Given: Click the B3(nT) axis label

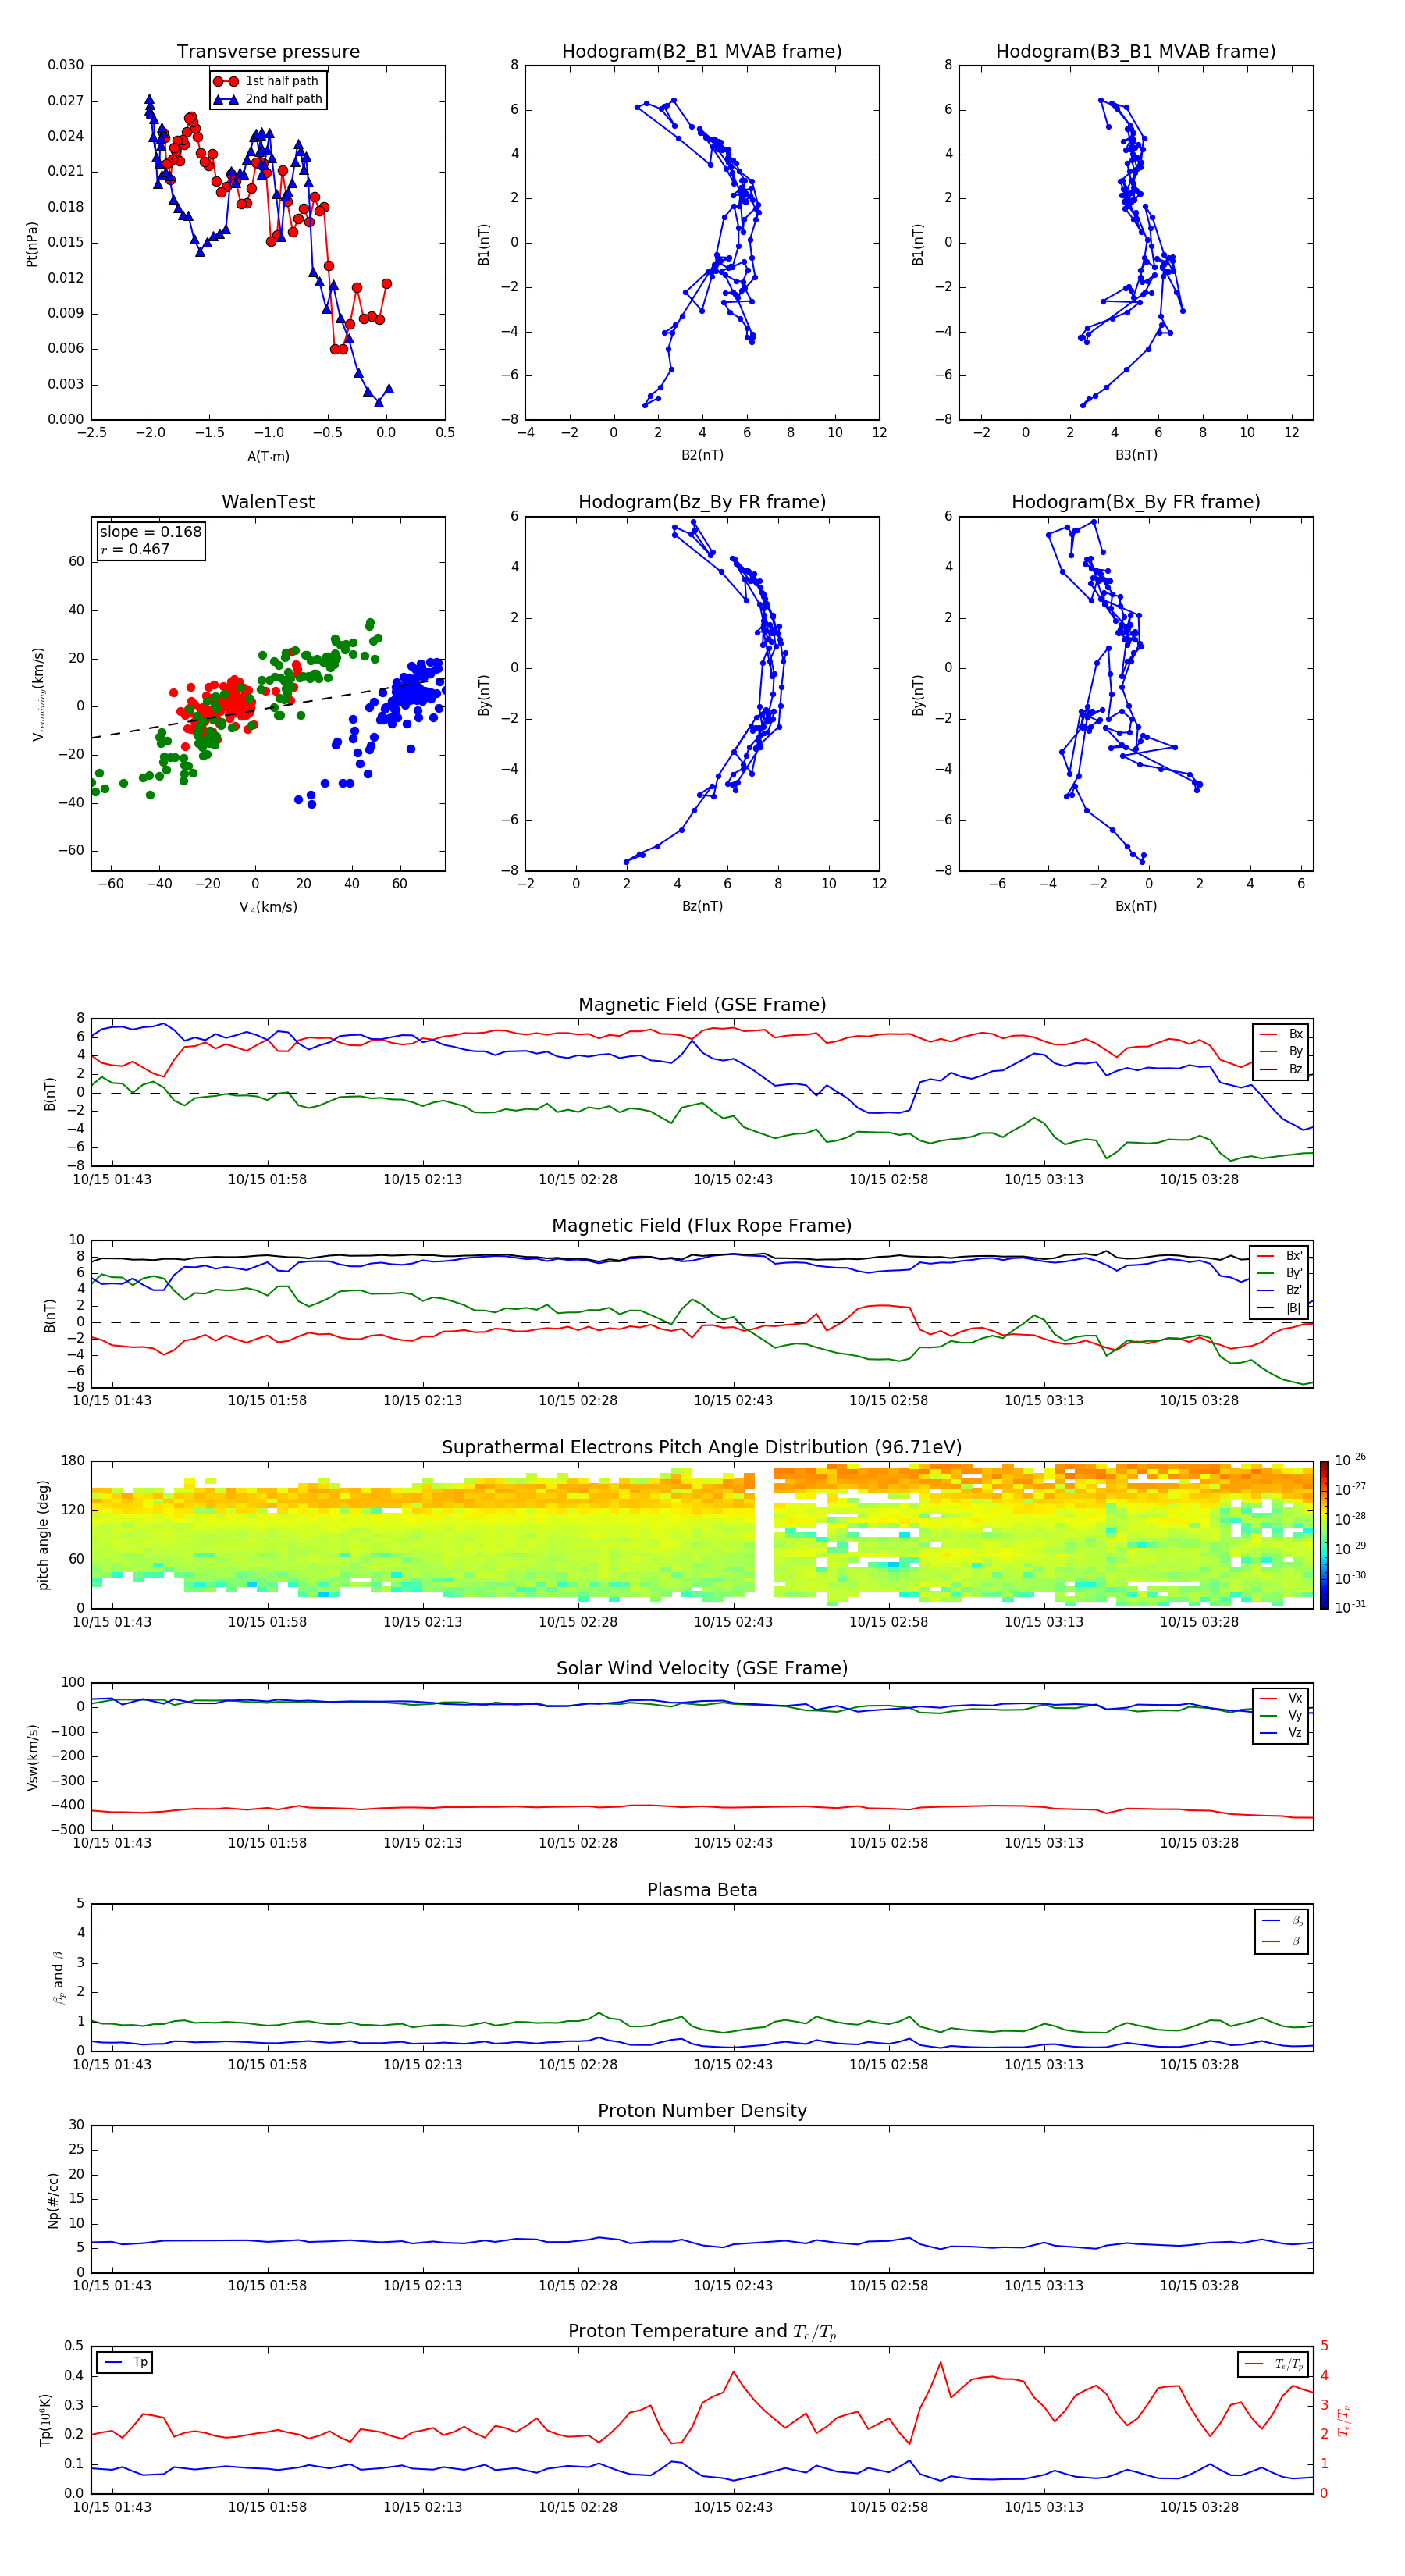Looking at the screenshot, I should (1136, 455).
